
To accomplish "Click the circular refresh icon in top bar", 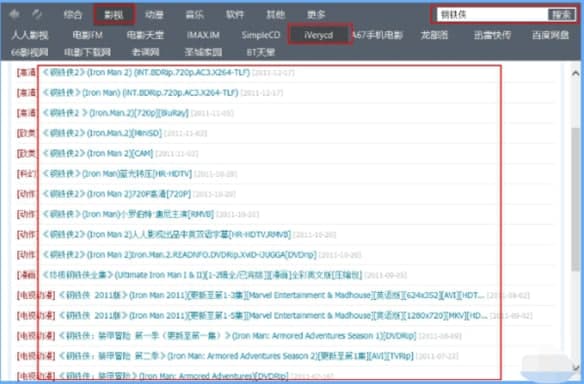I will [37, 15].
